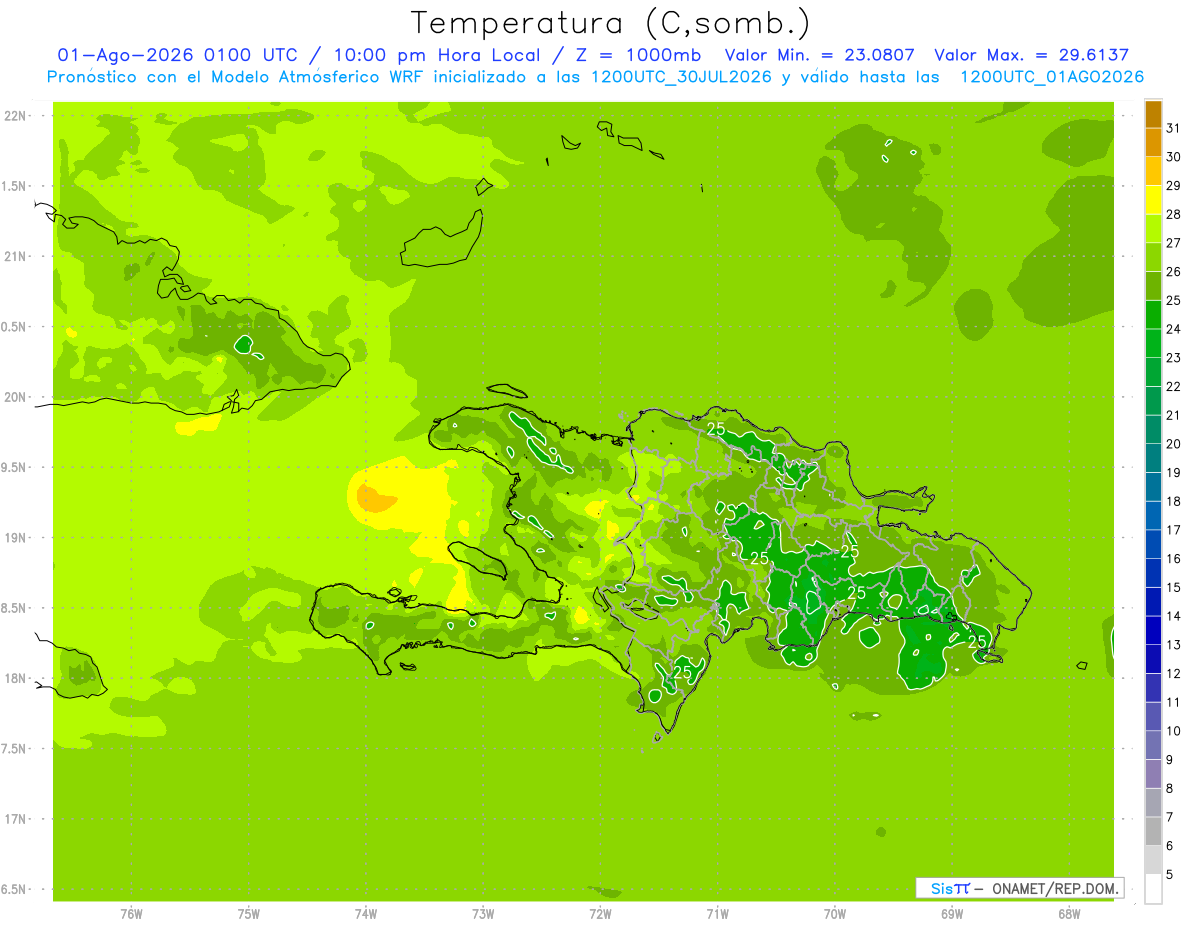This screenshot has height=927, width=1200.
Task: Select the '01-Ago-2026 0100 UTC' date text
Action: click(176, 55)
